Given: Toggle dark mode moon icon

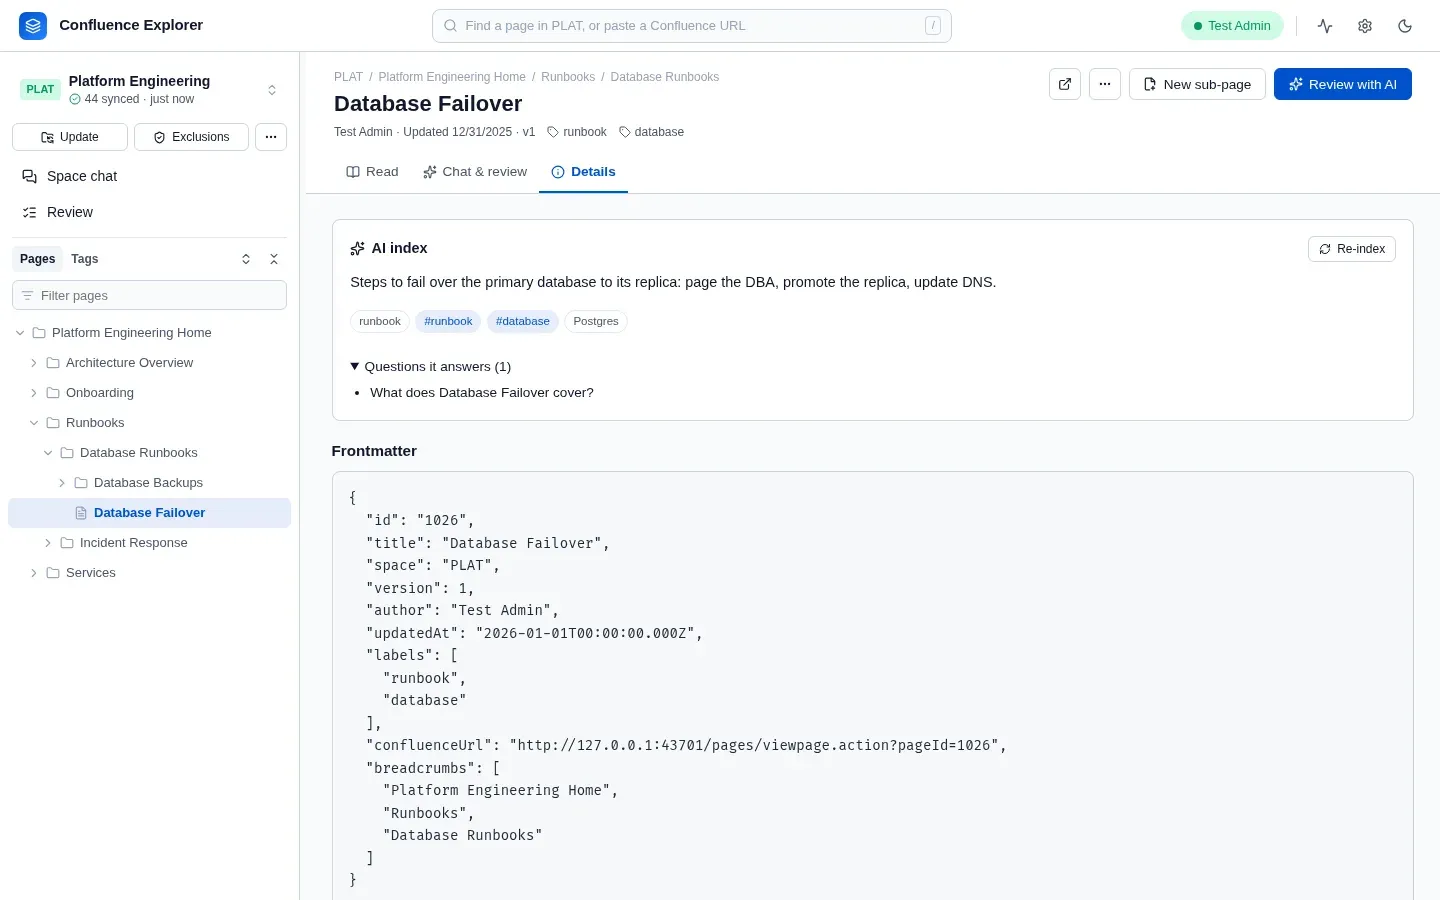Looking at the screenshot, I should point(1405,26).
